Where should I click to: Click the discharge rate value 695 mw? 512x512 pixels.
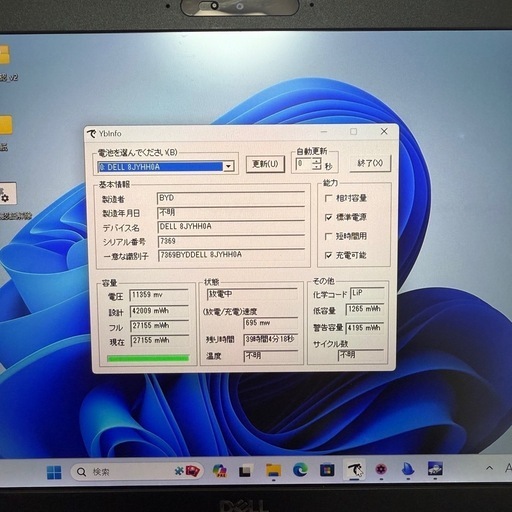pos(270,323)
